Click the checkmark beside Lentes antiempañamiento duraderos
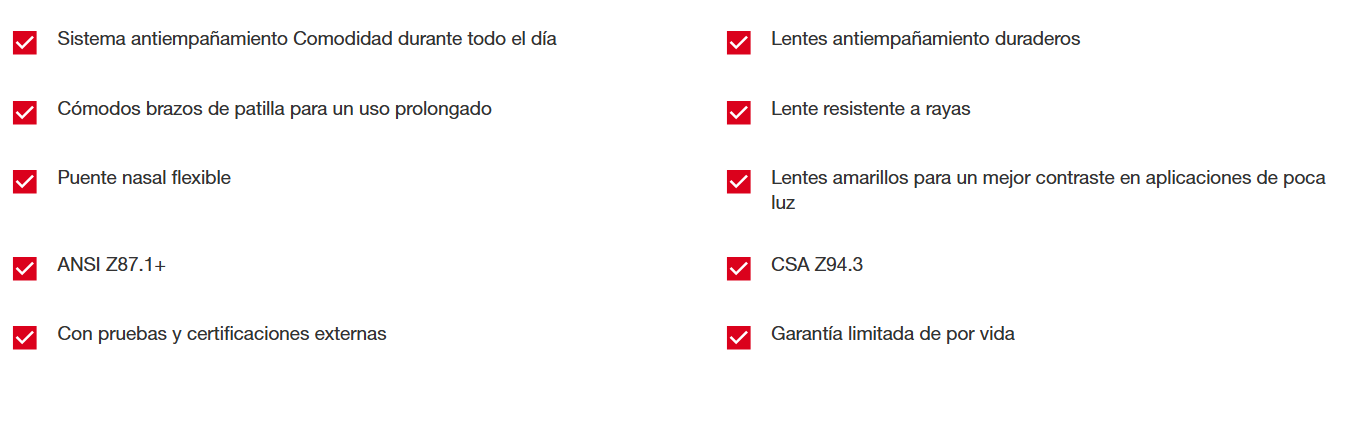The width and height of the screenshot is (1356, 423). click(x=738, y=42)
